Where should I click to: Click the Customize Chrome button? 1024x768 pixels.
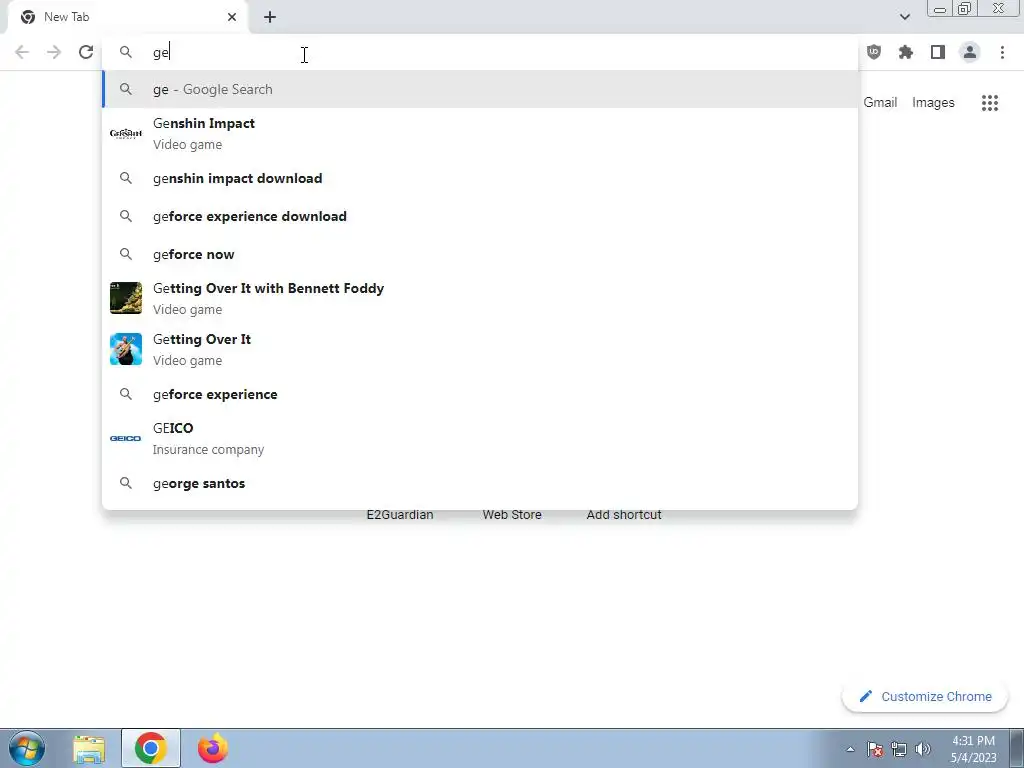[x=925, y=697]
